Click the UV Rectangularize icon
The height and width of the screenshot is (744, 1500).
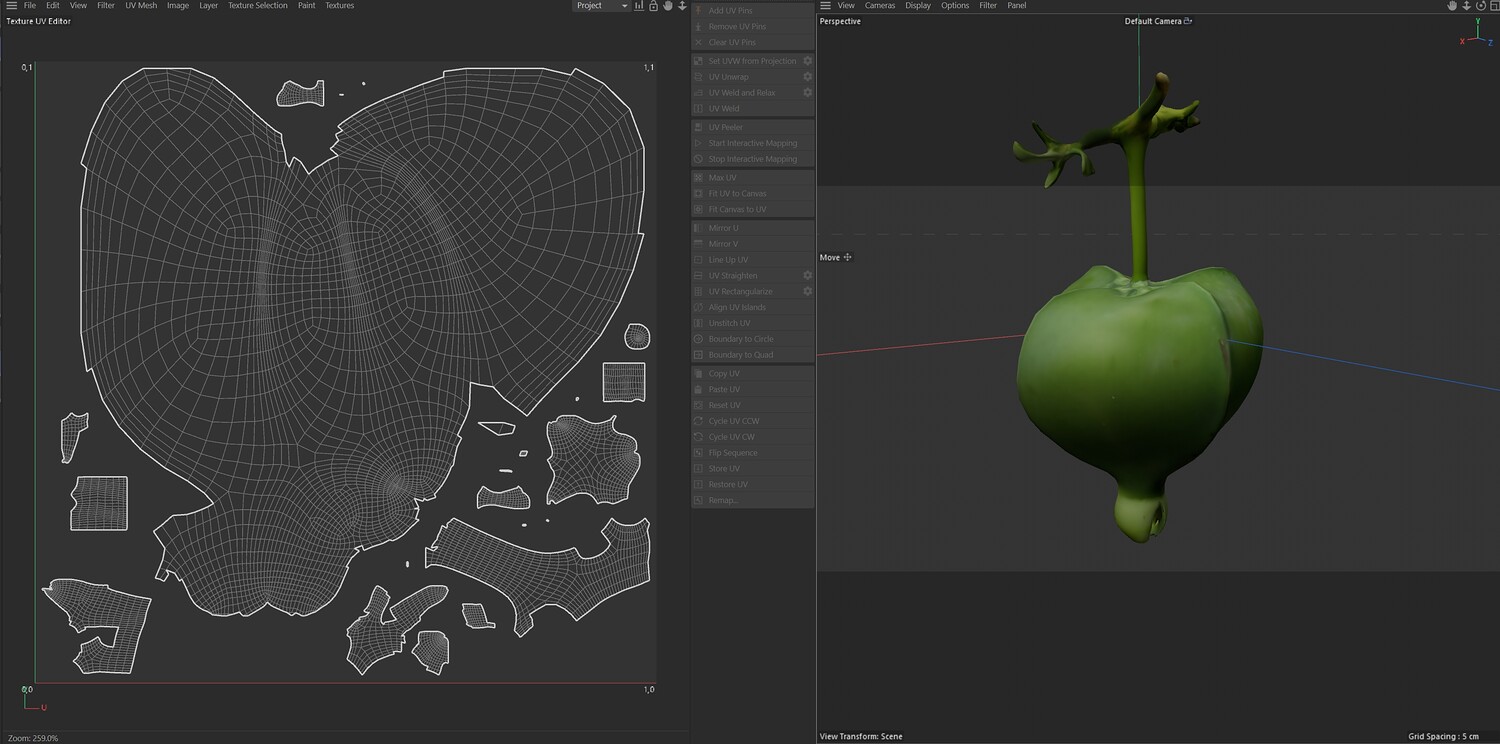698,292
